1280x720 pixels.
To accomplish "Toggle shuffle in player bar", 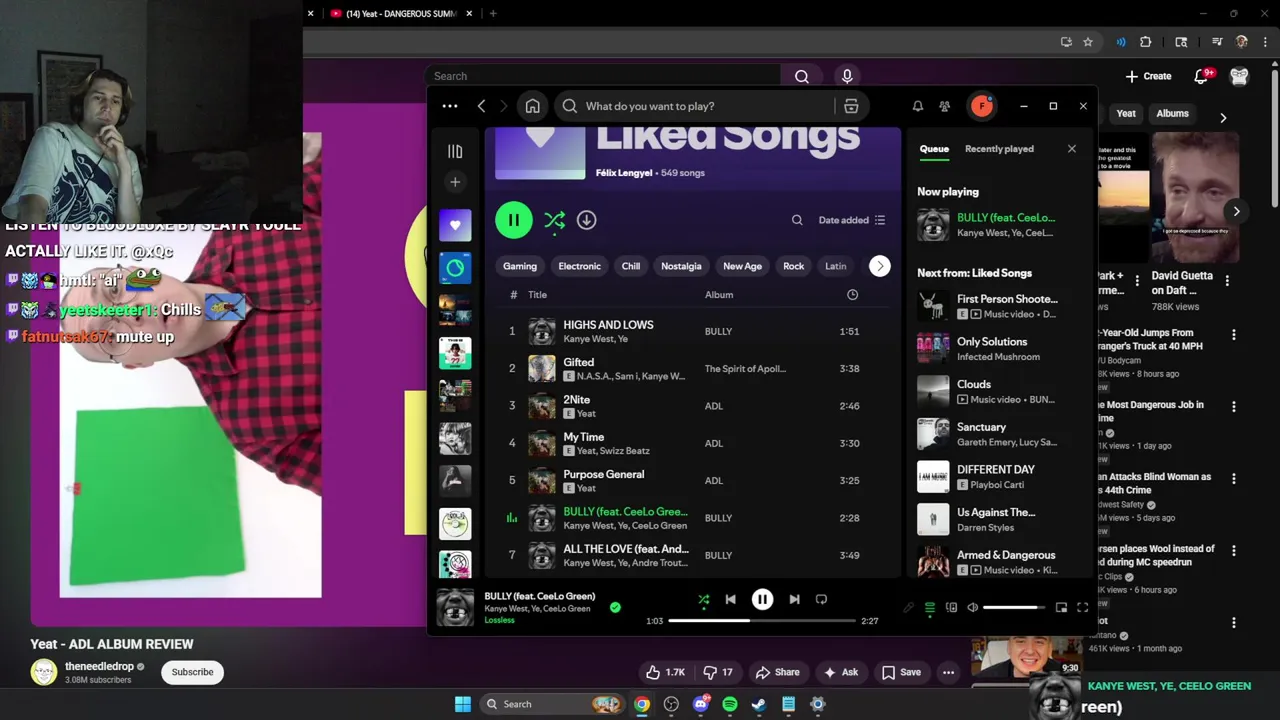I will point(704,600).
